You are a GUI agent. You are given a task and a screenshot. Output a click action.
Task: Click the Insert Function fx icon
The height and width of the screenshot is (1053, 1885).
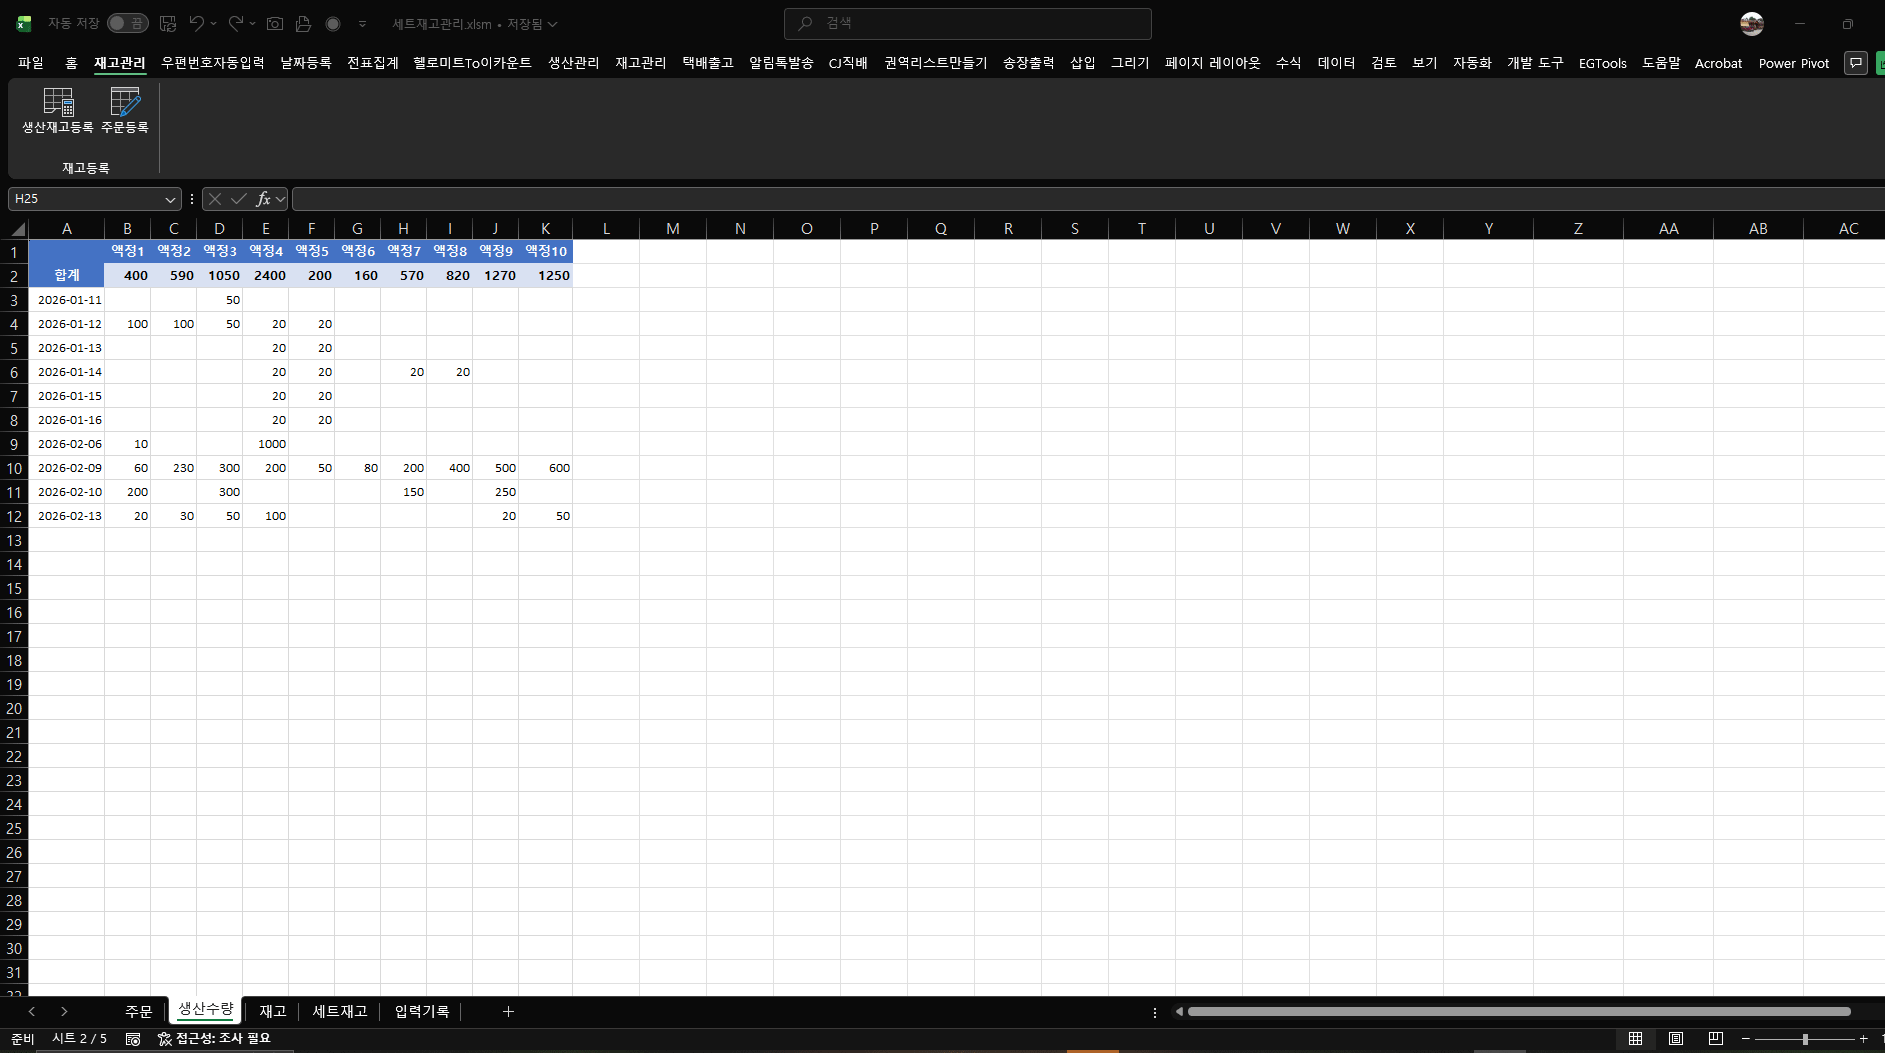263,199
